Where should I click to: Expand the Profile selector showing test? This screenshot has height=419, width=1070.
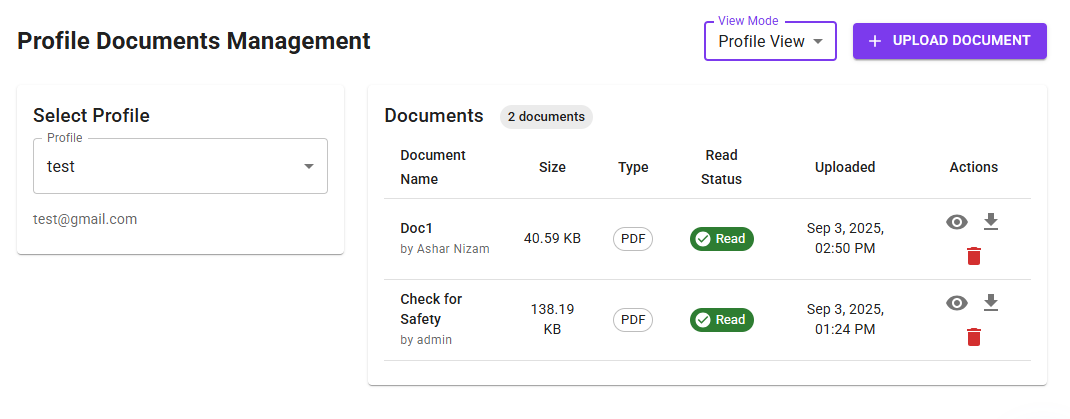(180, 167)
